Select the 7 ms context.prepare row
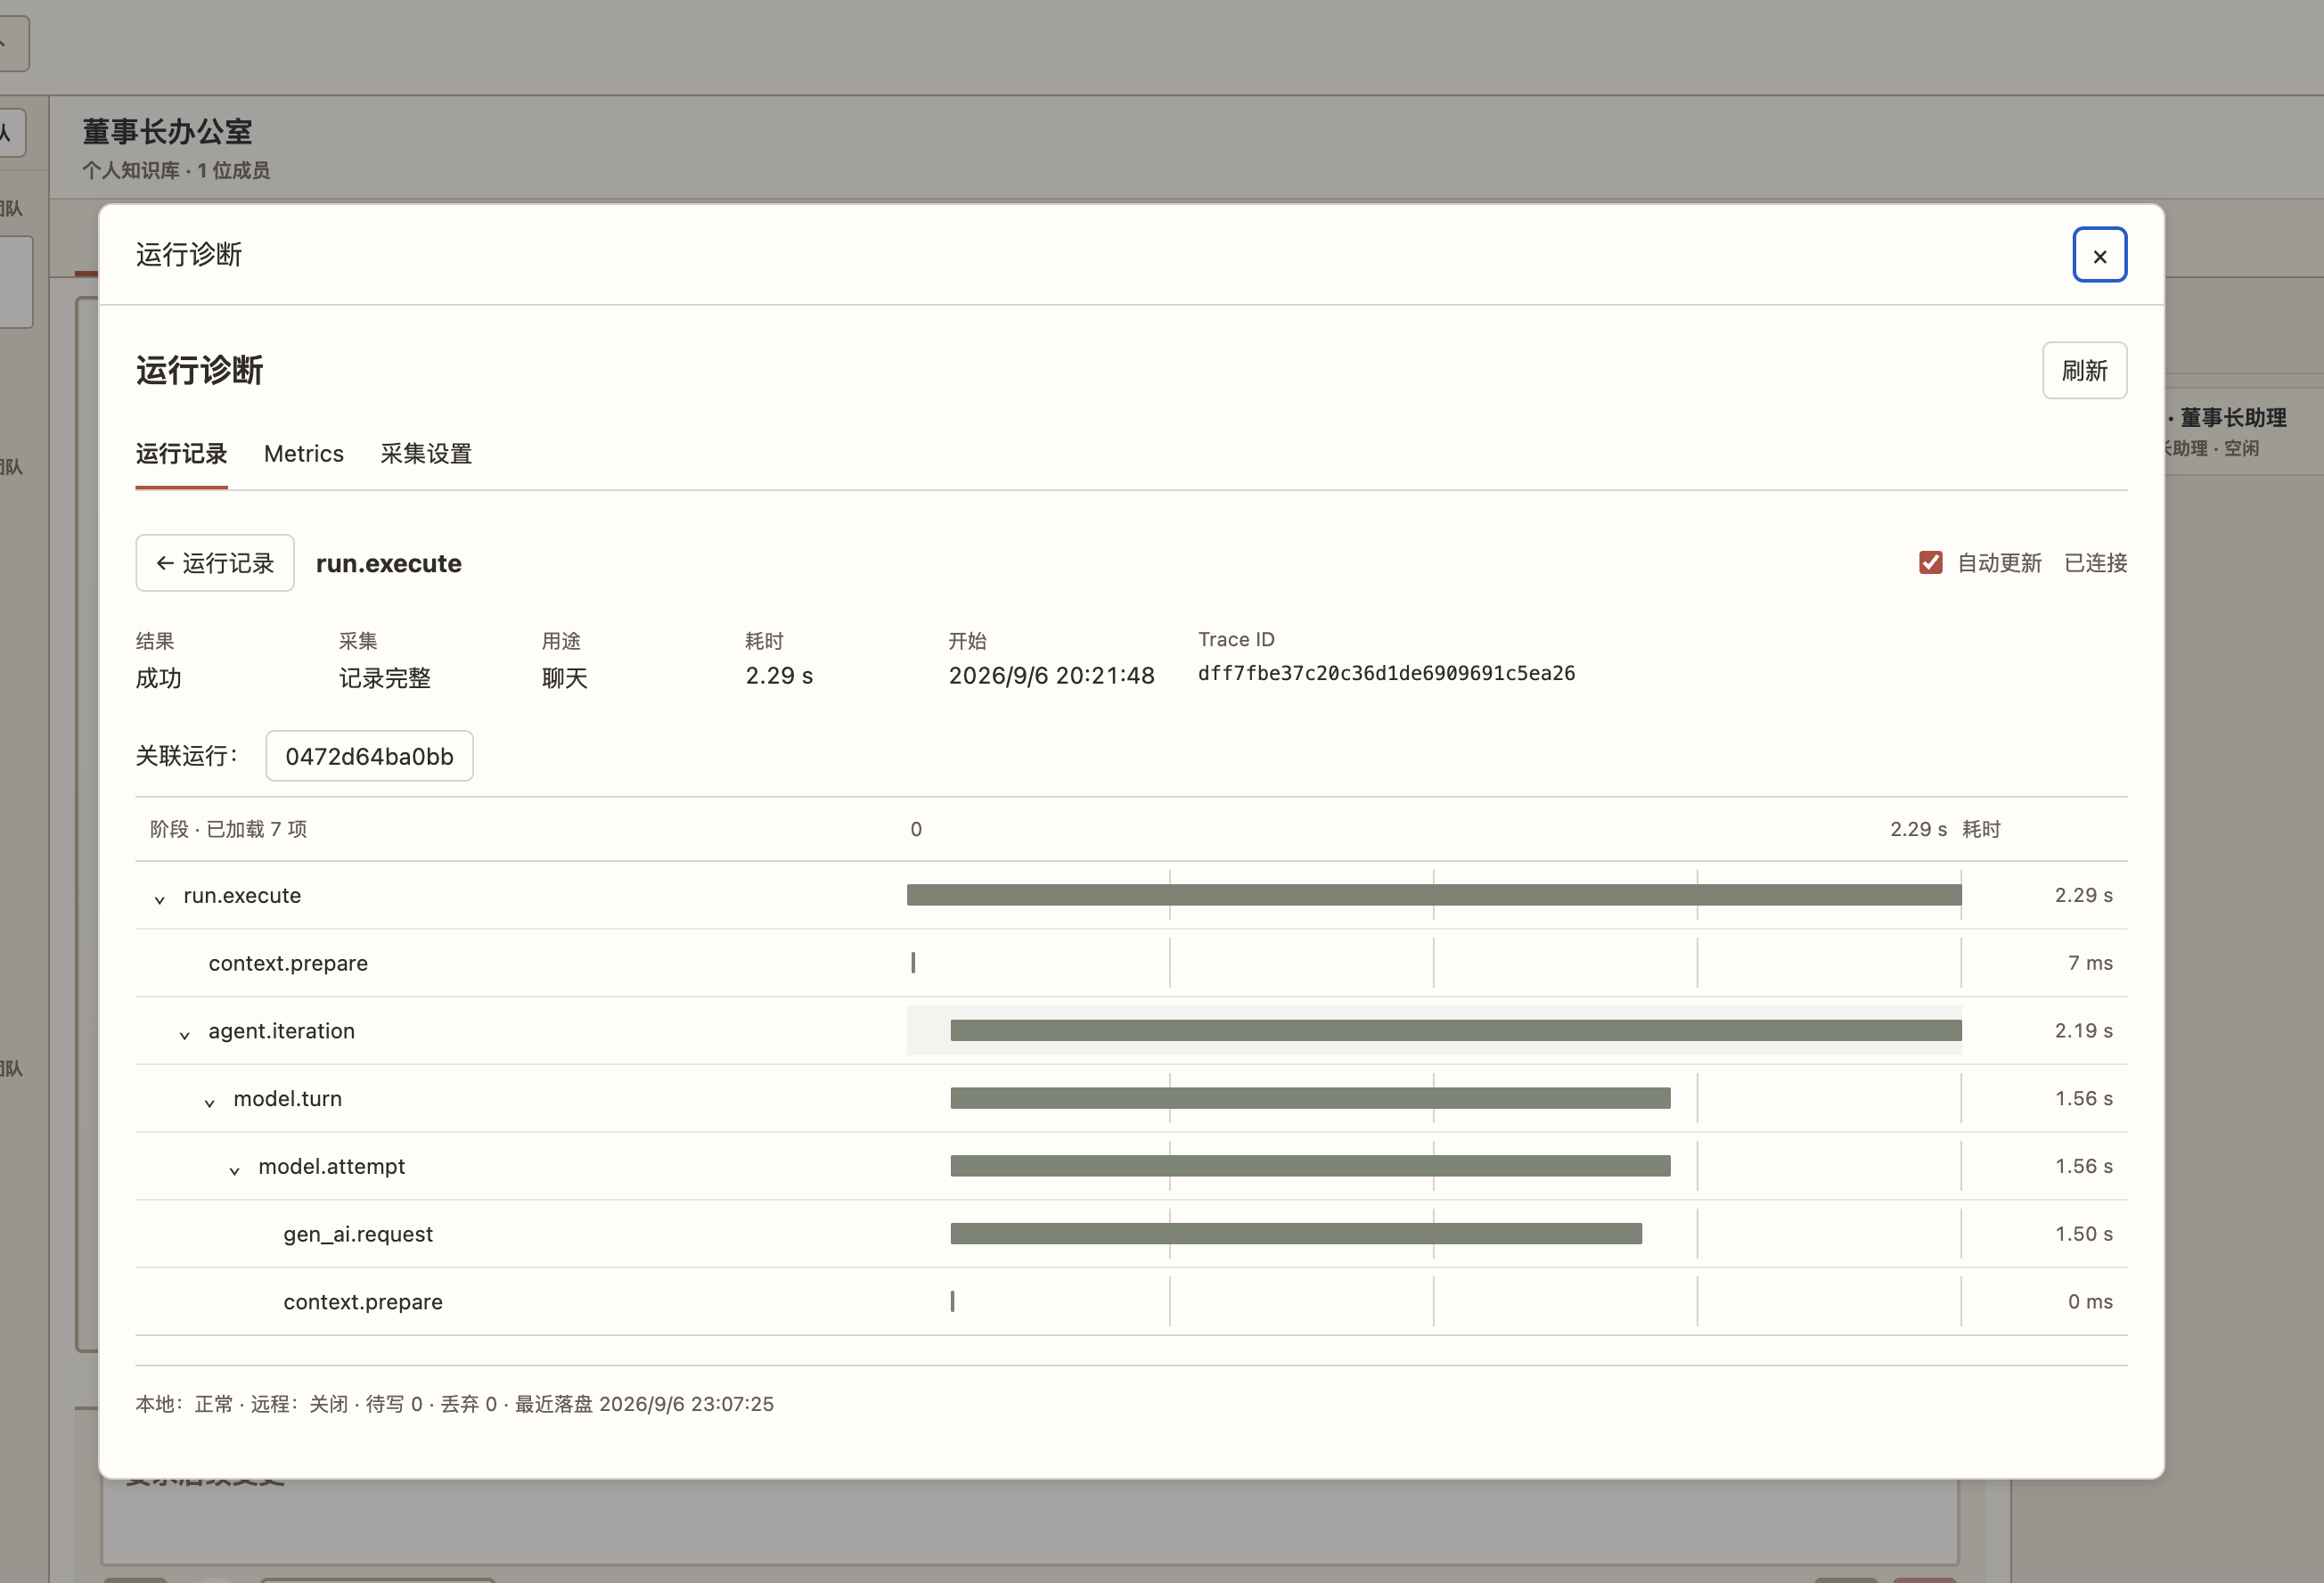This screenshot has height=1583, width=2324. (1131, 963)
